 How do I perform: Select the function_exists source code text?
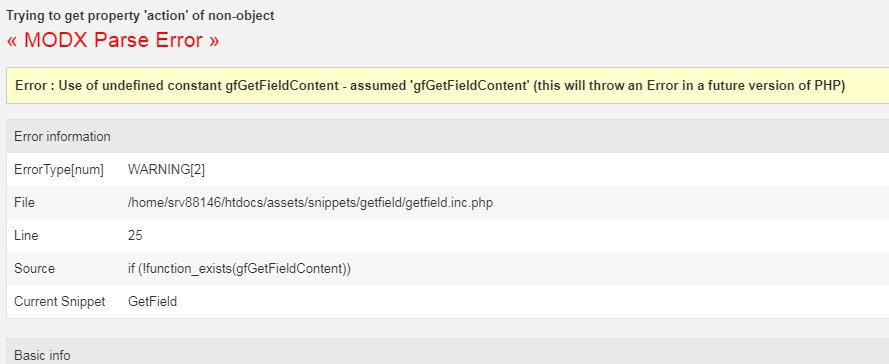point(239,268)
